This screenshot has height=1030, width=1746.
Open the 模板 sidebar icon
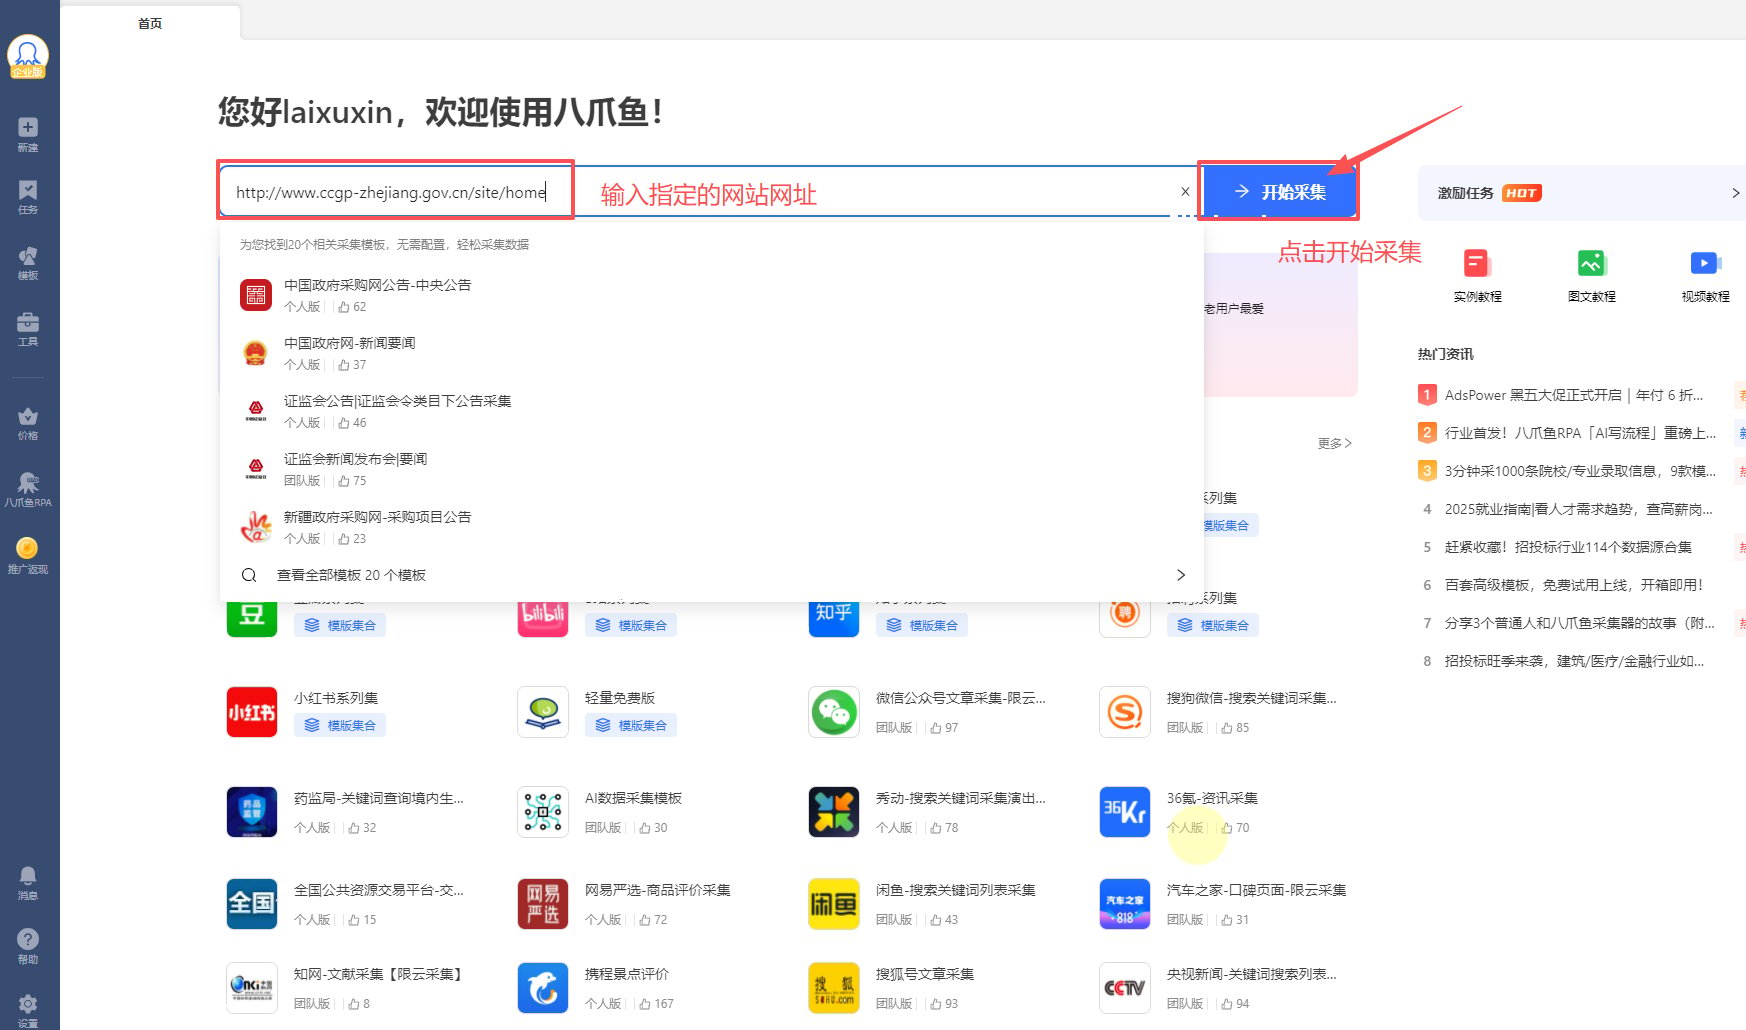point(28,263)
